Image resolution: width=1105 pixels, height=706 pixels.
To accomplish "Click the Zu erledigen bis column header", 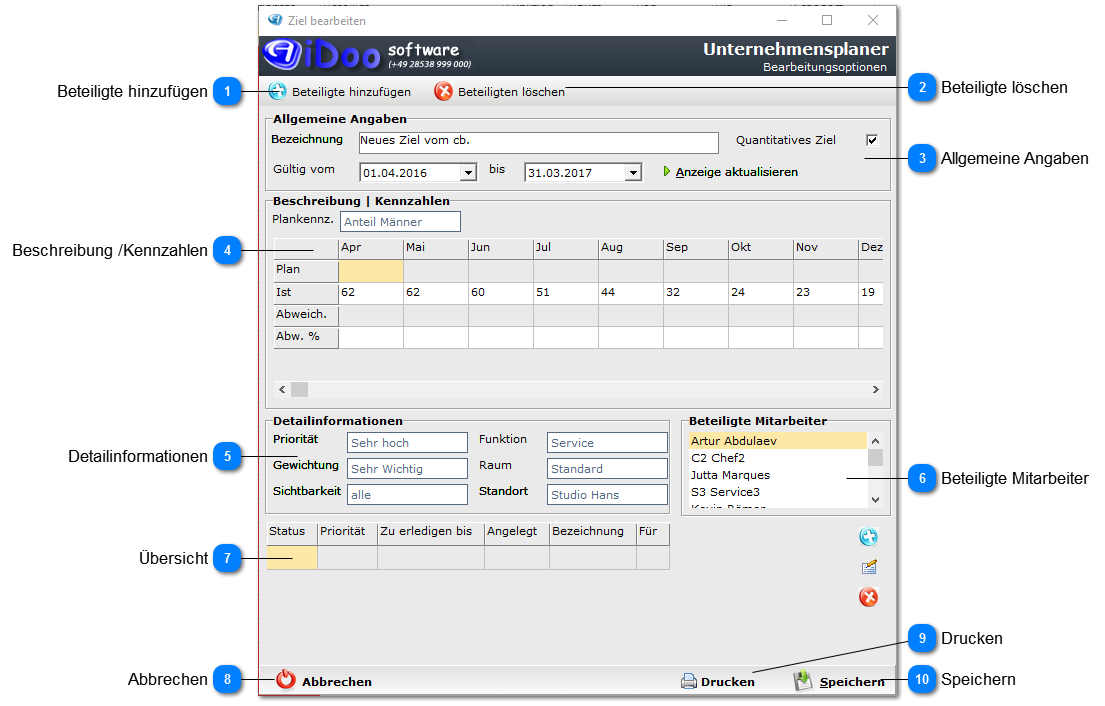I will click(x=431, y=532).
